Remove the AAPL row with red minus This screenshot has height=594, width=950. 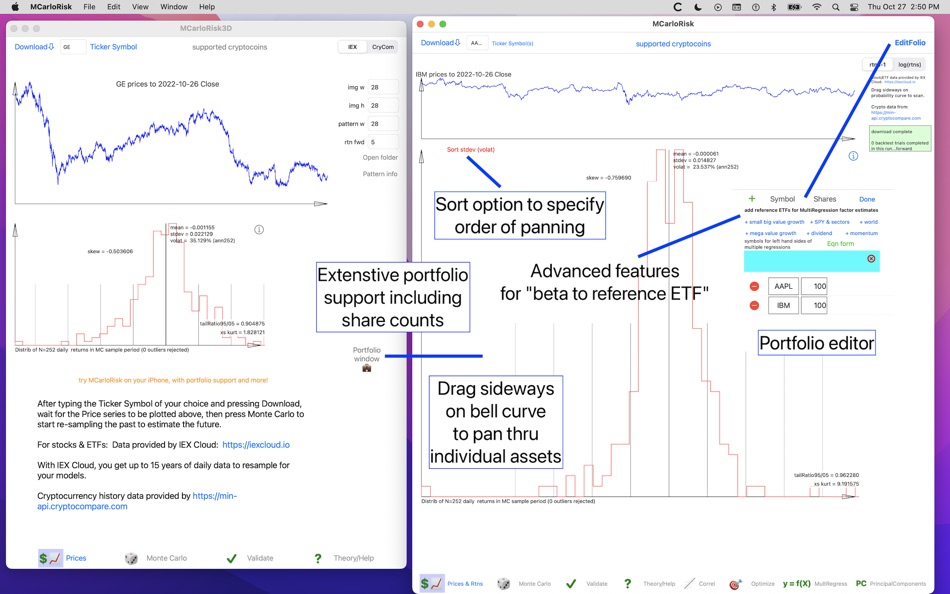tap(754, 286)
